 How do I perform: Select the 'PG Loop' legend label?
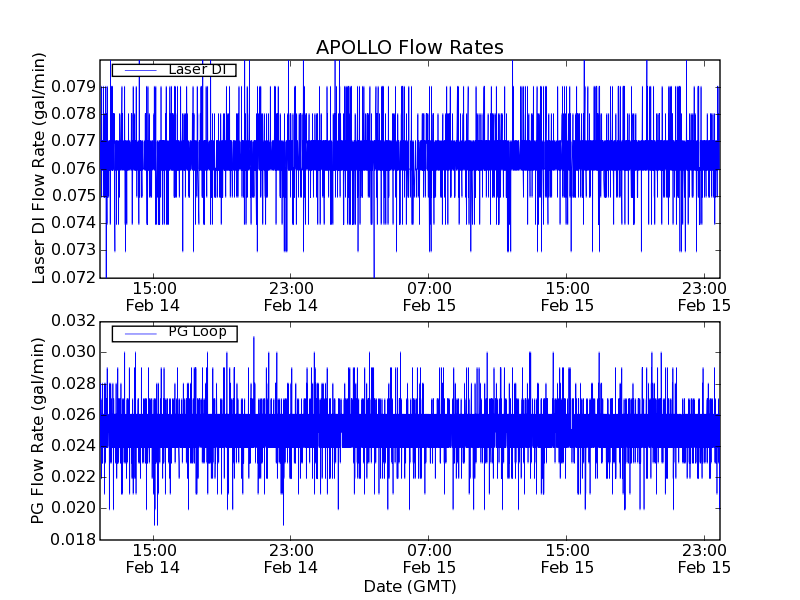197,332
